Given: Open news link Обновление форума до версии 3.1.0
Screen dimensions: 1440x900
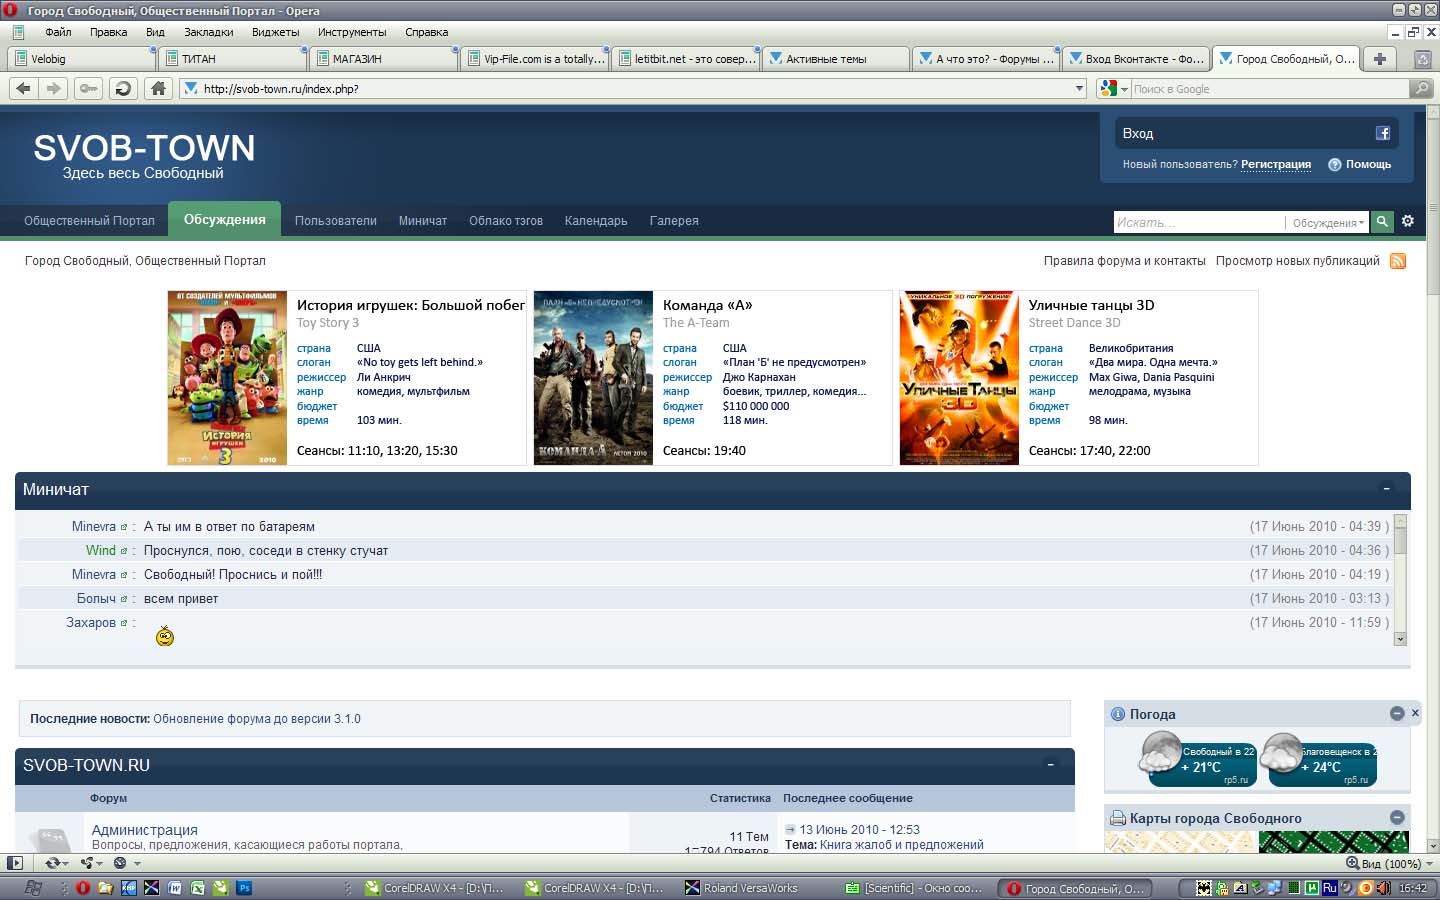Looking at the screenshot, I should pyautogui.click(x=257, y=719).
